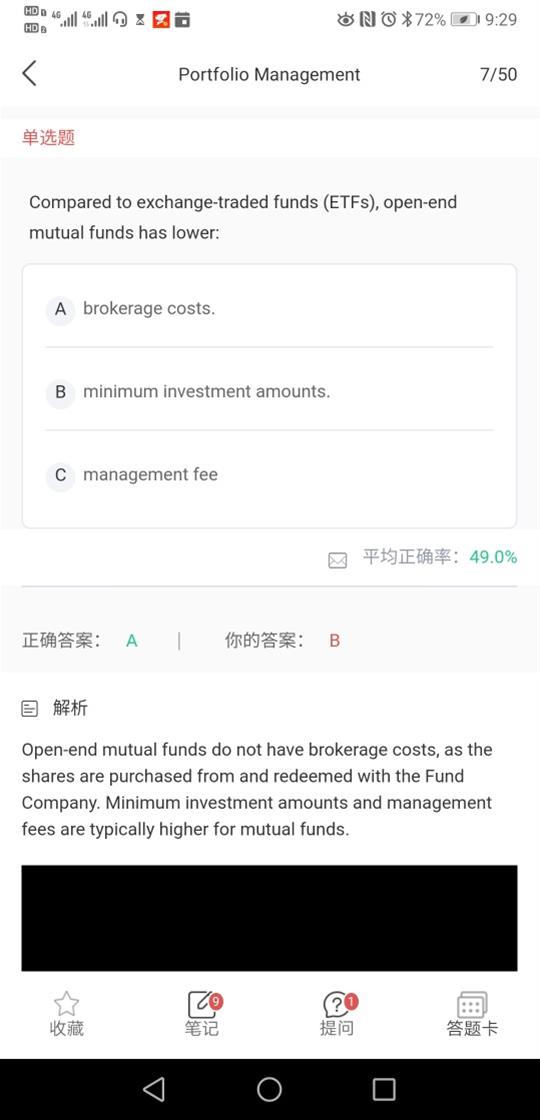
Task: Tap the back arrow in header
Action: point(29,74)
